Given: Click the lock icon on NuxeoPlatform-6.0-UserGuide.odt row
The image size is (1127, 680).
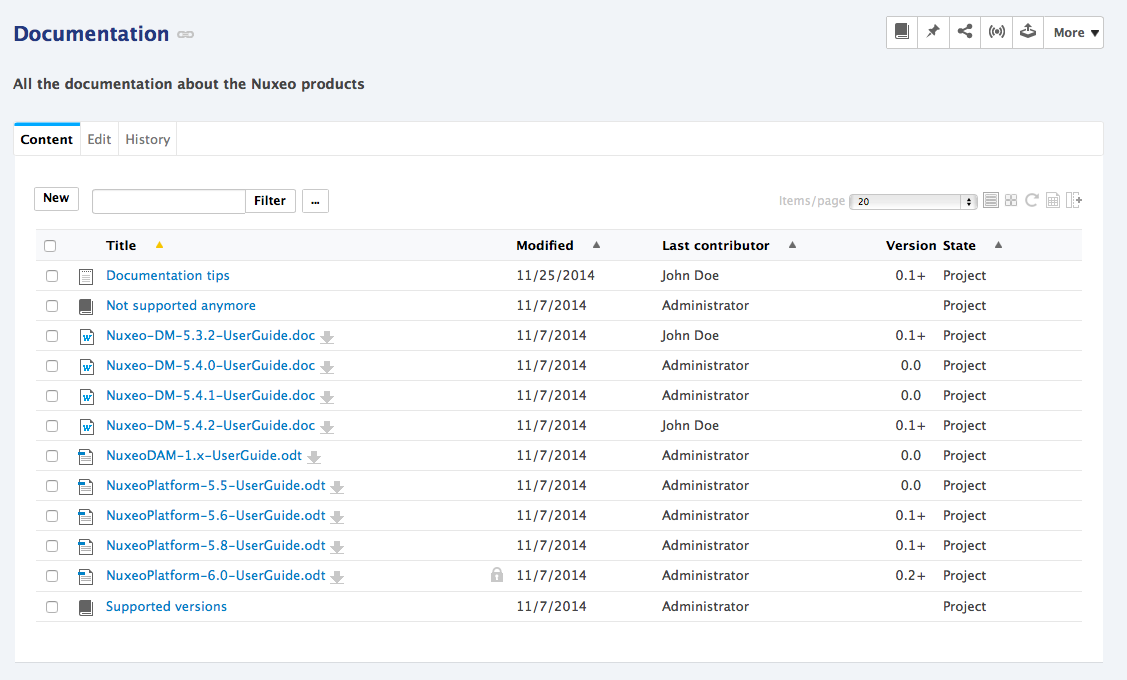Looking at the screenshot, I should 497,574.
